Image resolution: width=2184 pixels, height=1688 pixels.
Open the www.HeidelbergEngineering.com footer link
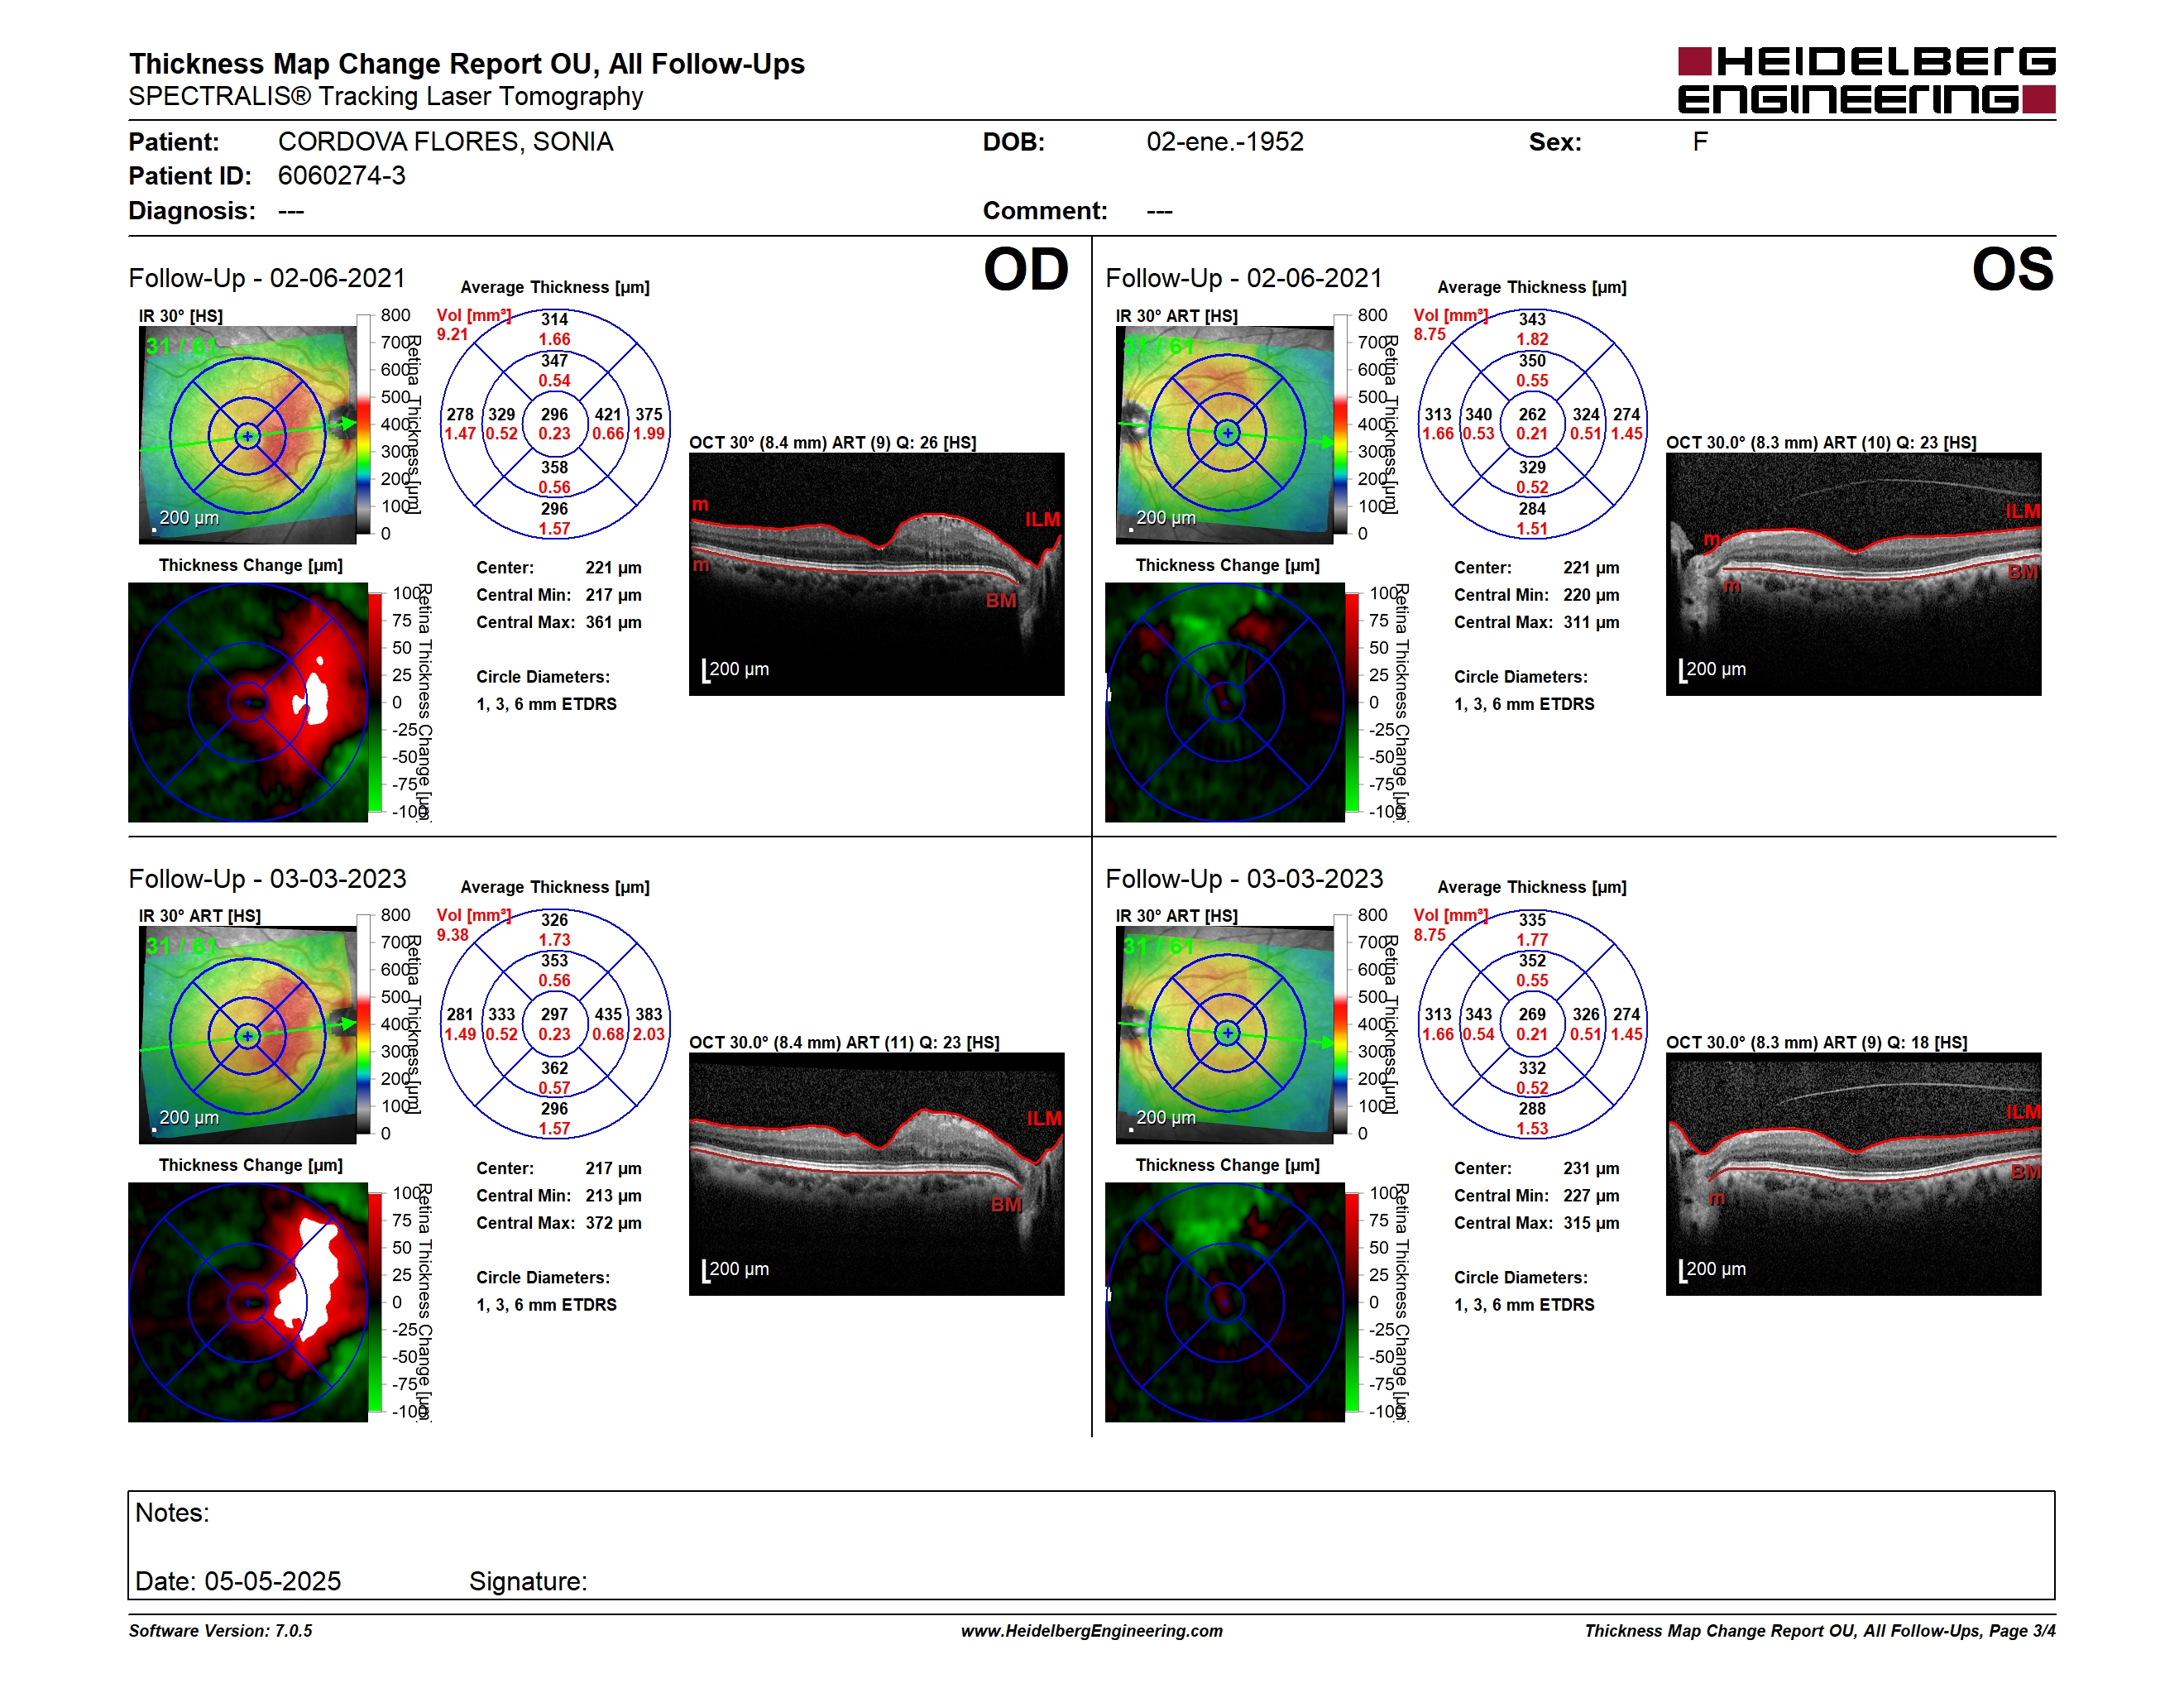point(1091,1630)
